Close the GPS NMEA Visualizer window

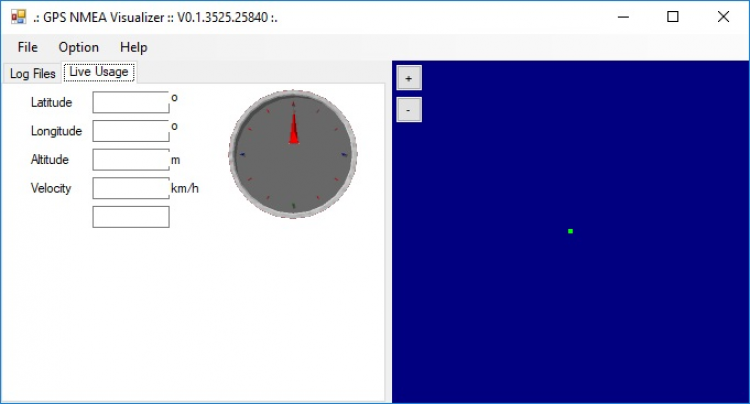tap(723, 17)
